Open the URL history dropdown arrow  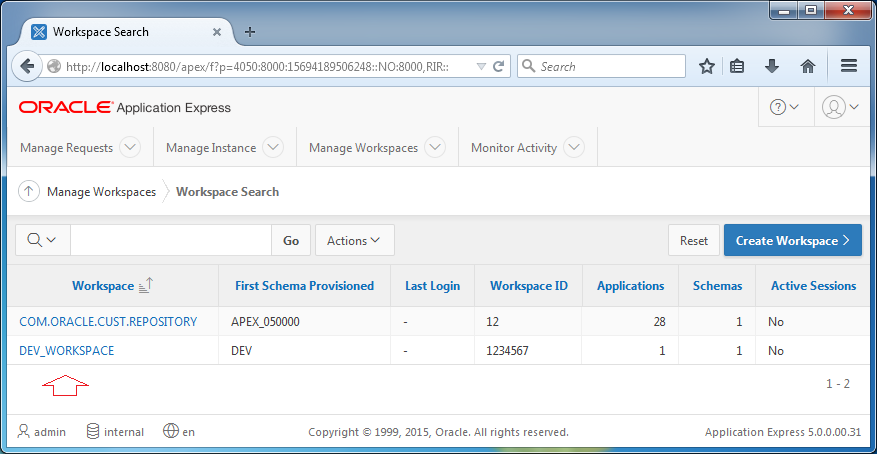click(x=481, y=67)
